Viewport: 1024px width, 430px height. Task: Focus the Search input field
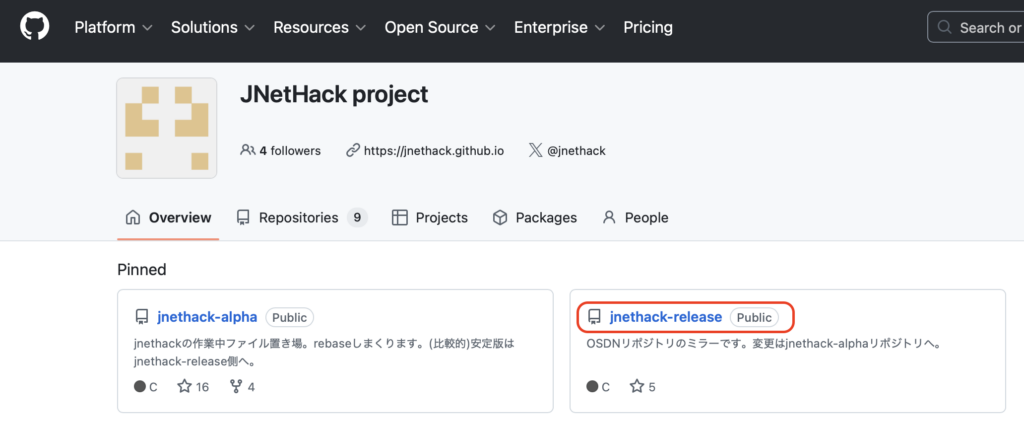(x=980, y=27)
